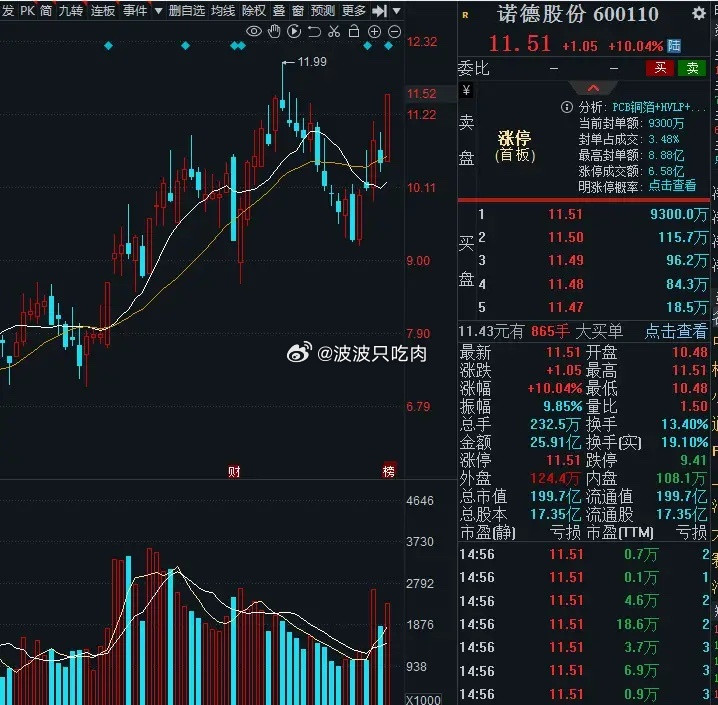Open the PCB铜箔+HVLP analysis link
Screen dimensions: 718x705
pos(659,108)
